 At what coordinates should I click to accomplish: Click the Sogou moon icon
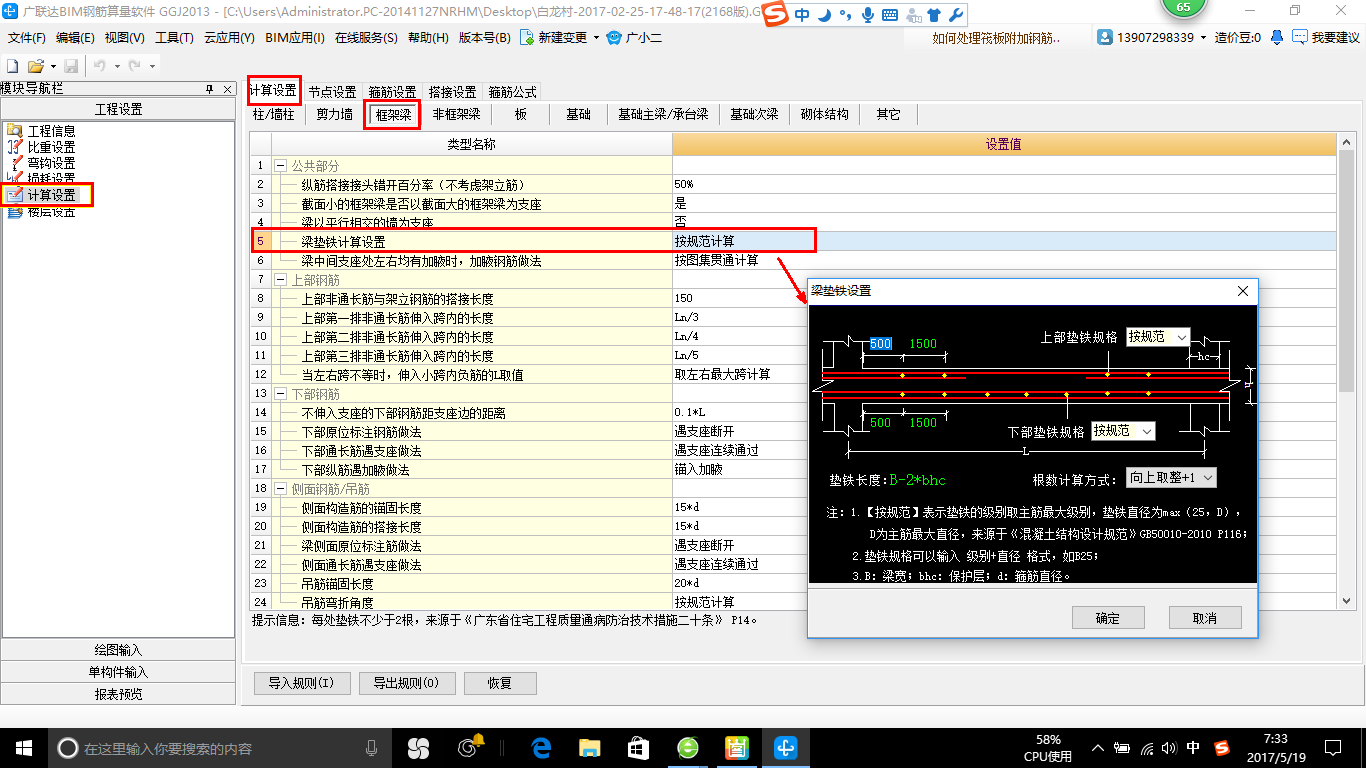click(824, 14)
